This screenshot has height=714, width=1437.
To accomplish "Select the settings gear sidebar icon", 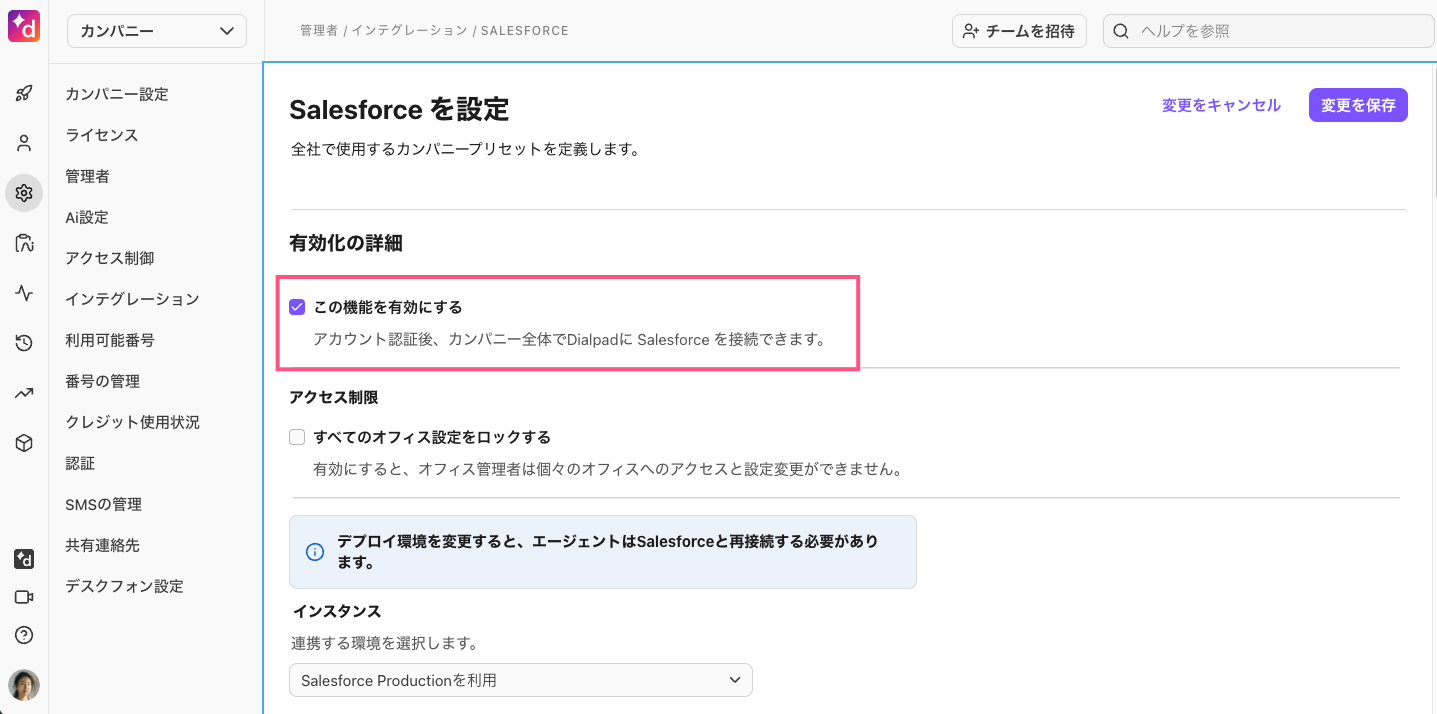I will pos(24,193).
